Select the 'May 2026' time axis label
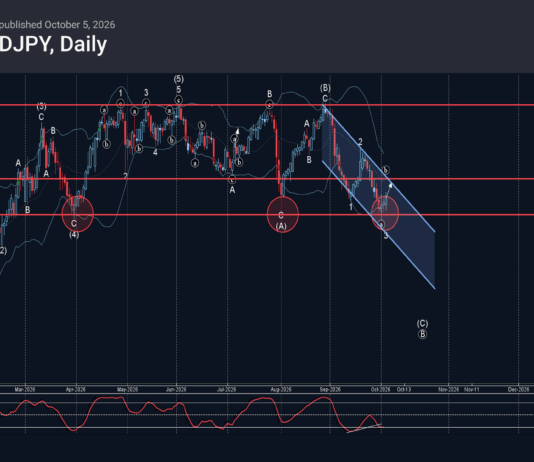This screenshot has height=462, width=534. pyautogui.click(x=127, y=389)
